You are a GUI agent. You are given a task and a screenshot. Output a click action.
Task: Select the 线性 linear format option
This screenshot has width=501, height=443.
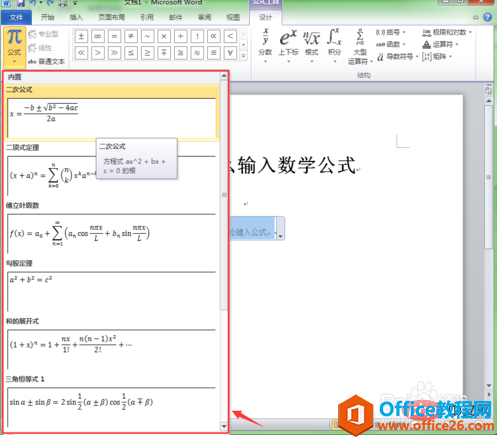point(40,48)
